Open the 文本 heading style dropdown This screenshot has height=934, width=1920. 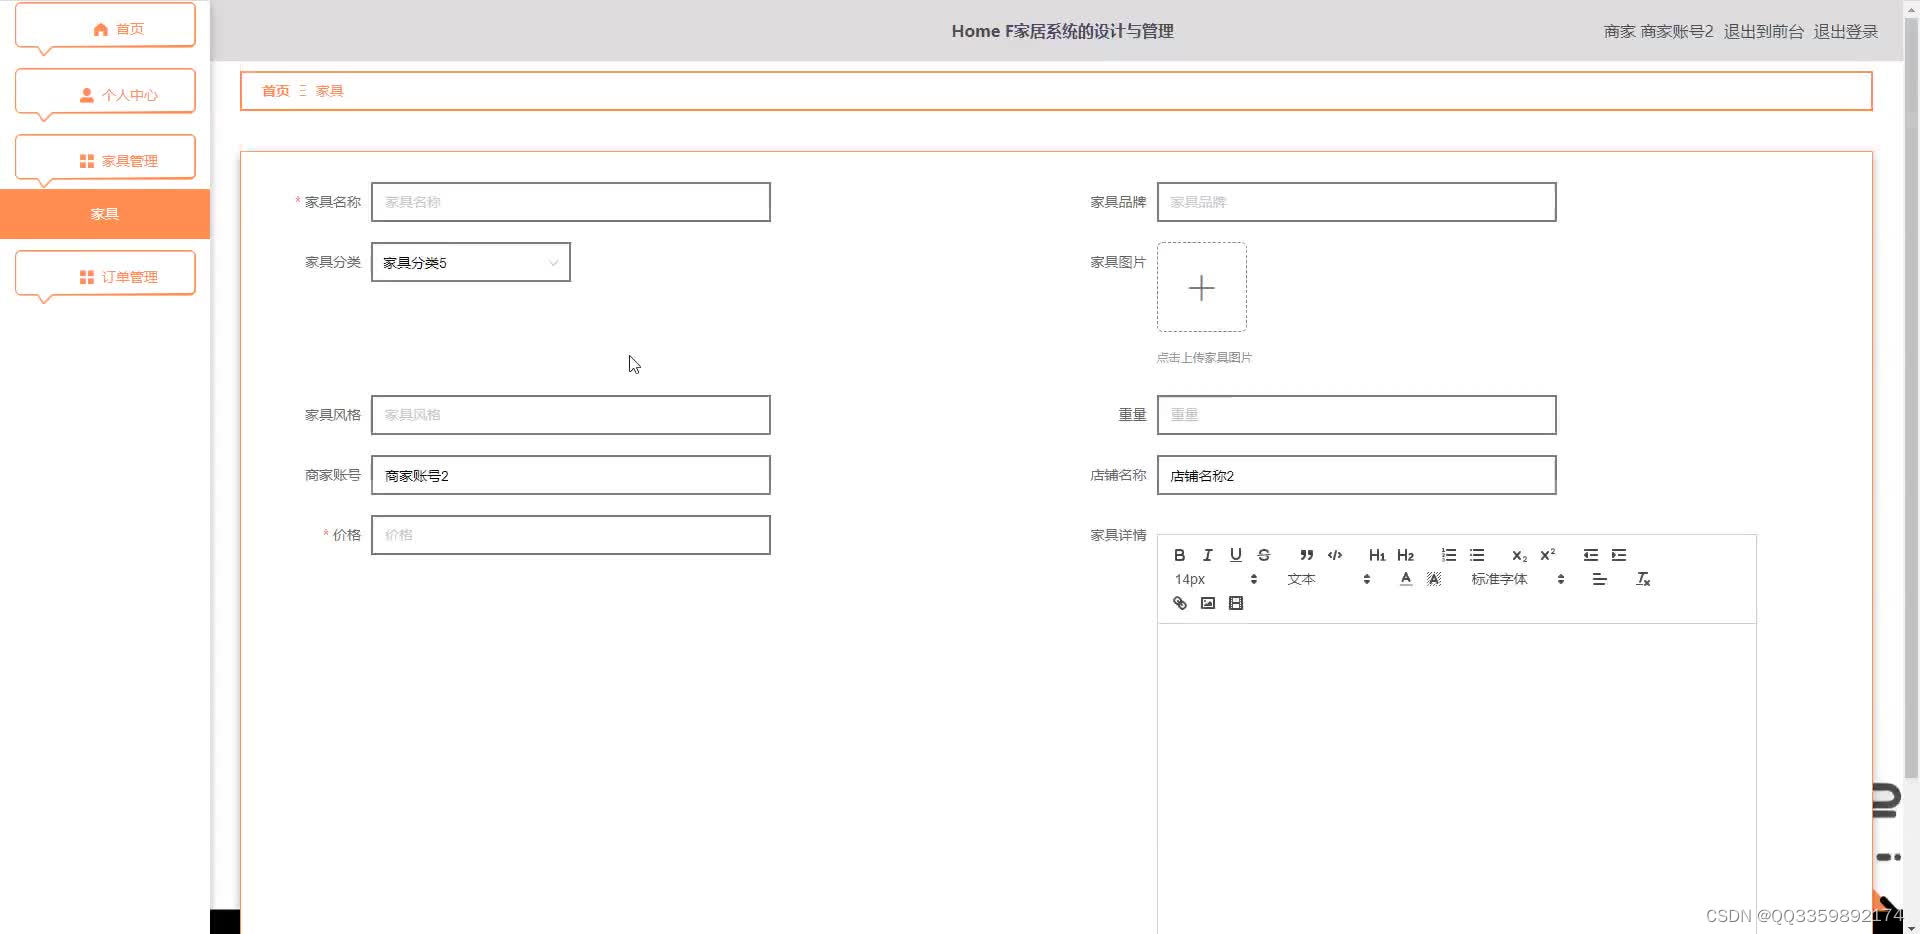(x=1328, y=579)
